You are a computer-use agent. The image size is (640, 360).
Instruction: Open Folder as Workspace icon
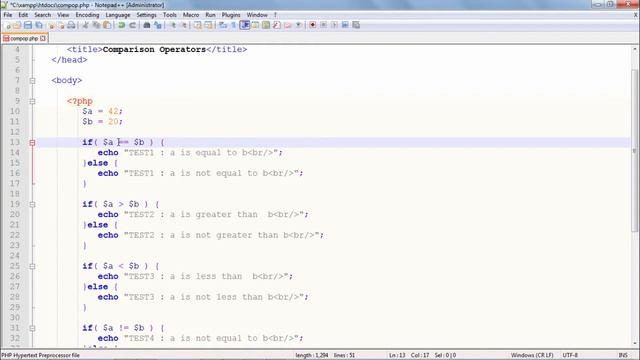click(288, 25)
